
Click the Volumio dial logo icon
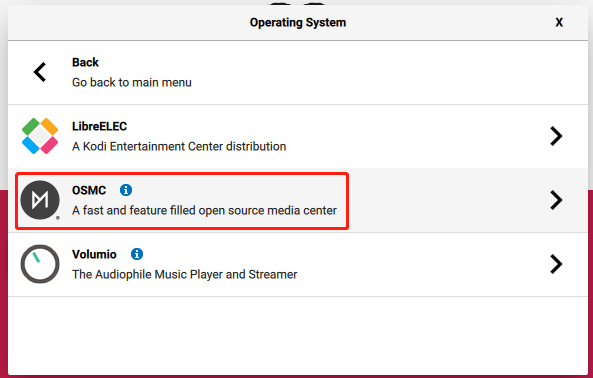40,264
